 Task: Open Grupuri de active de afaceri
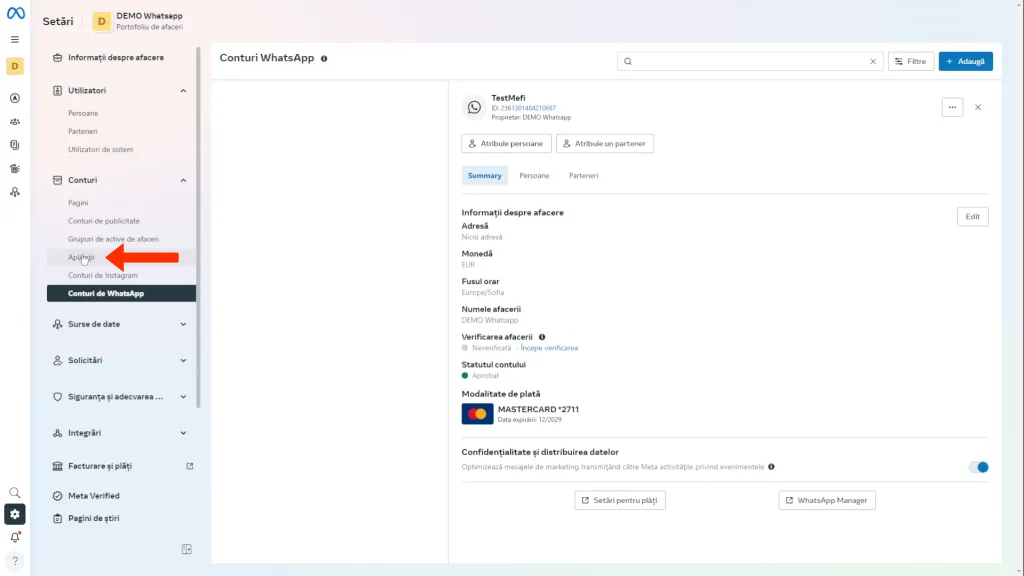[x=113, y=239]
